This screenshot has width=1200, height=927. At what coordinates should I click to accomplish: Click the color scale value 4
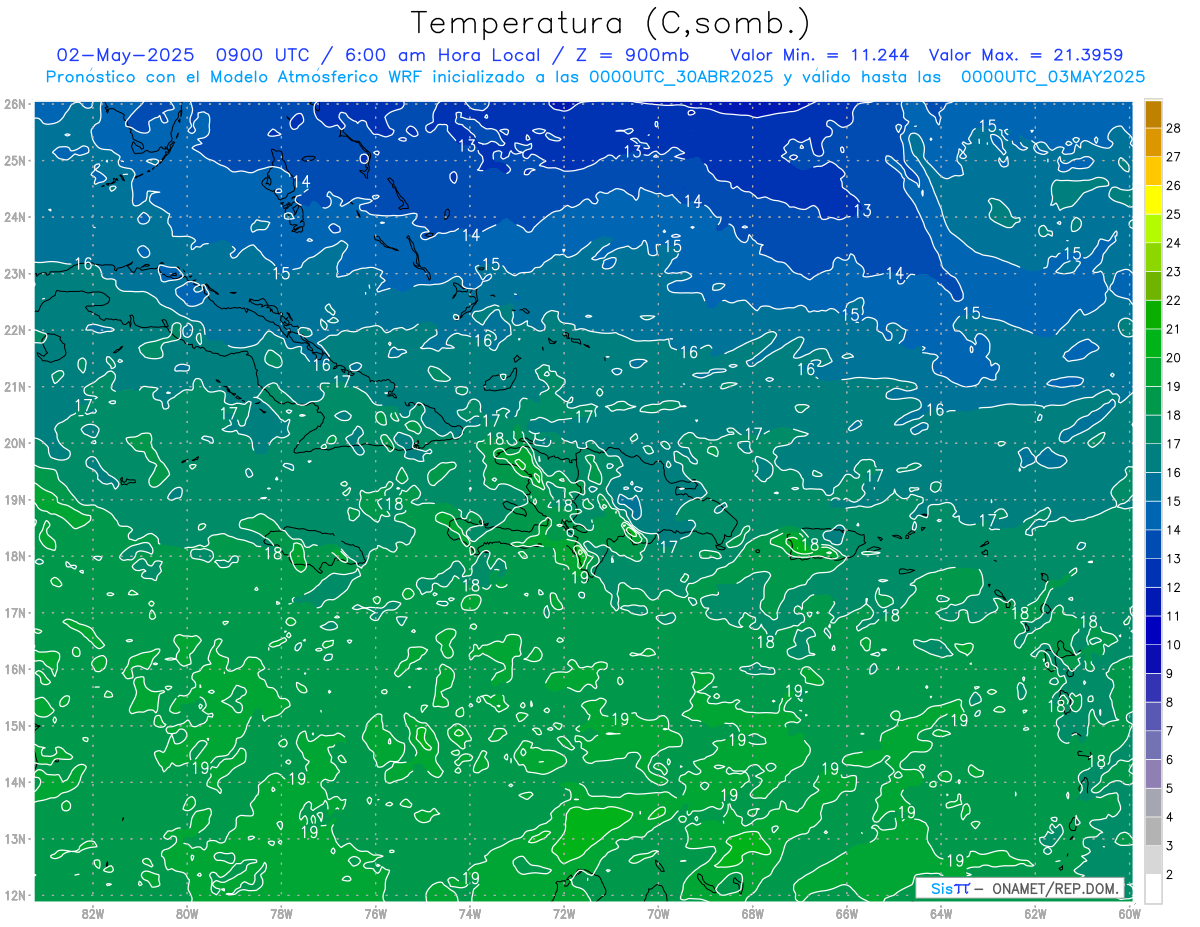1170,817
